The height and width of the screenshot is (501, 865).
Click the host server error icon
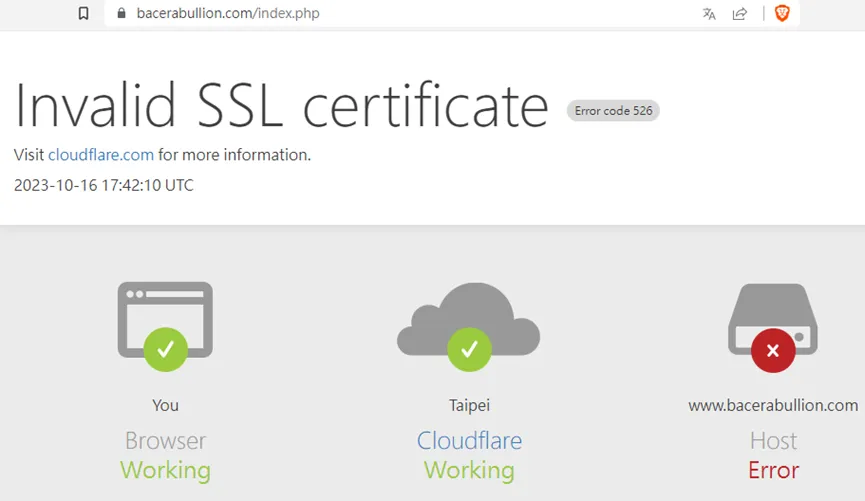coord(773,327)
